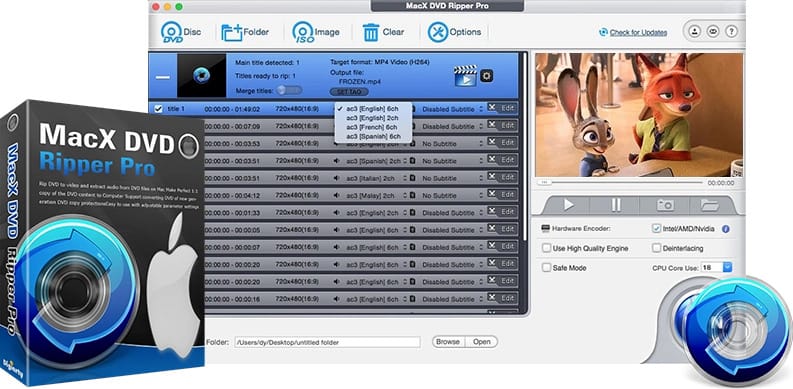Open audio dropdown showing ac3 [Malay] 2ch
Screen dimensions: 793x389
pos(376,195)
